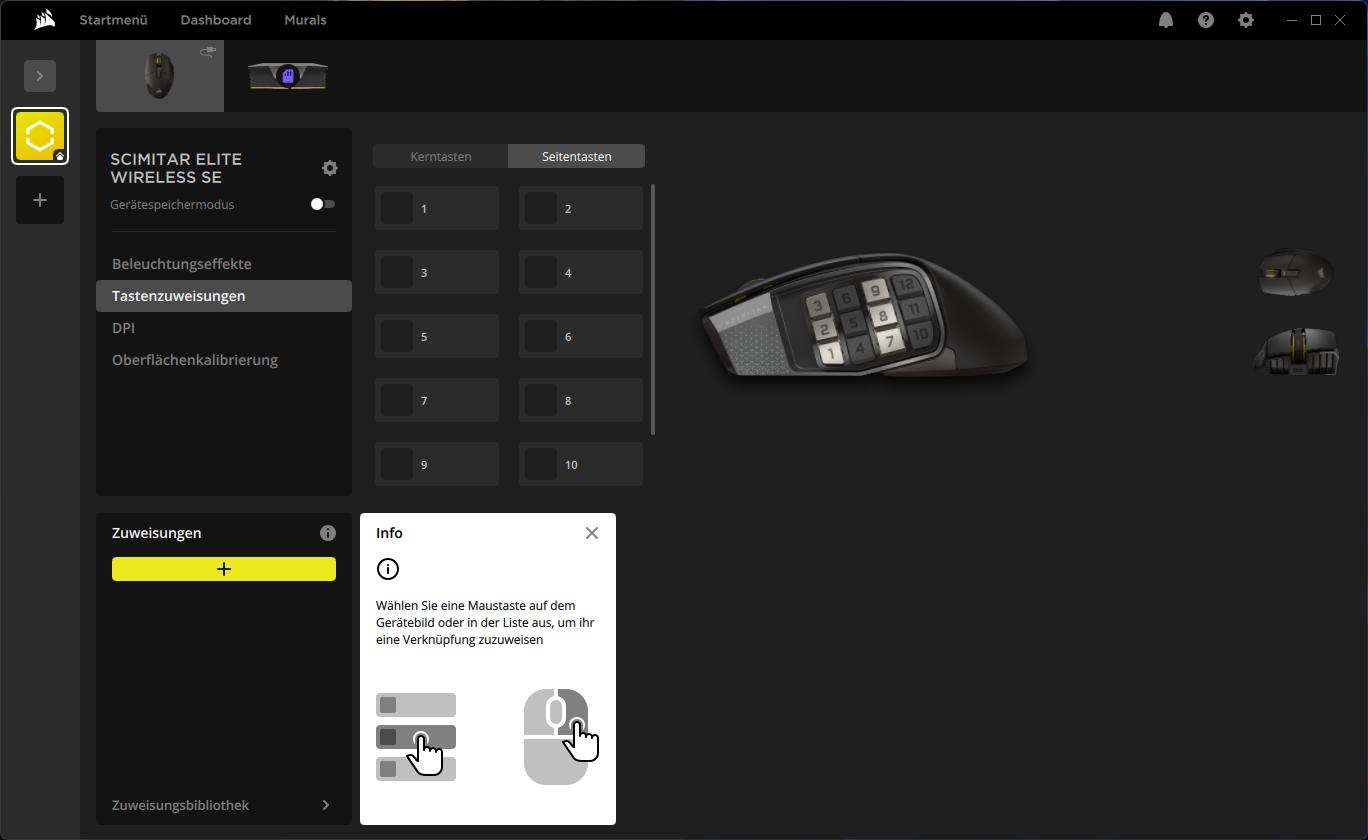The height and width of the screenshot is (840, 1368).
Task: Open Scimitar Elite device settings gear
Action: point(330,168)
